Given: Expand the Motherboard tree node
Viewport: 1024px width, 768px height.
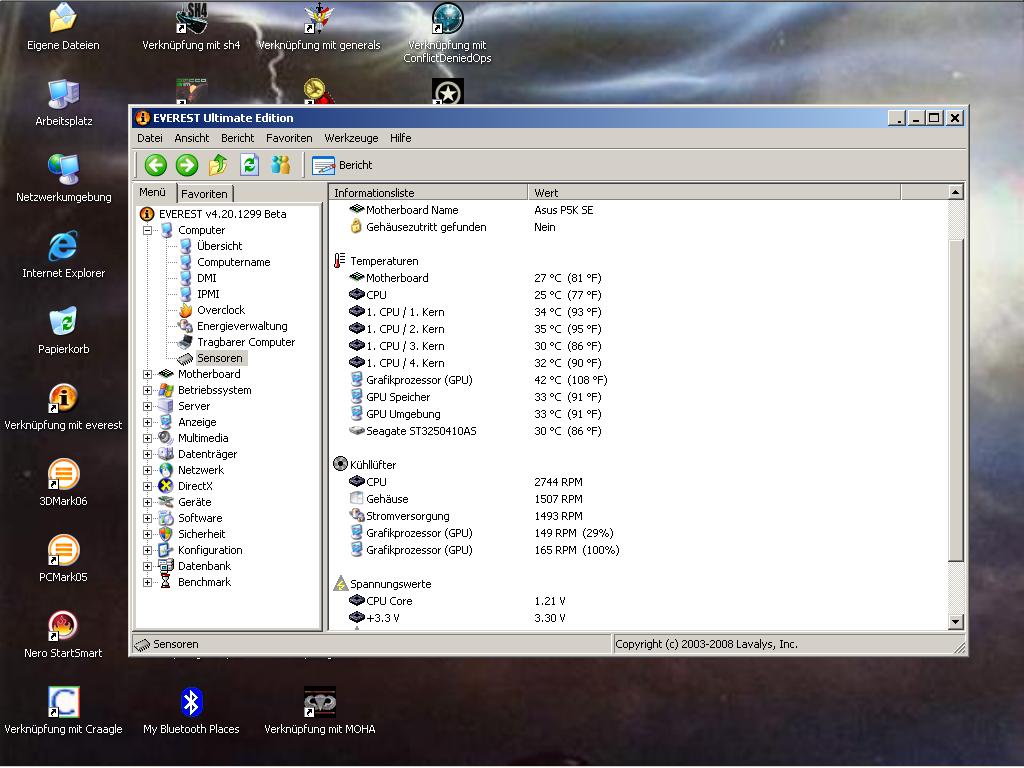Looking at the screenshot, I should click(x=148, y=375).
